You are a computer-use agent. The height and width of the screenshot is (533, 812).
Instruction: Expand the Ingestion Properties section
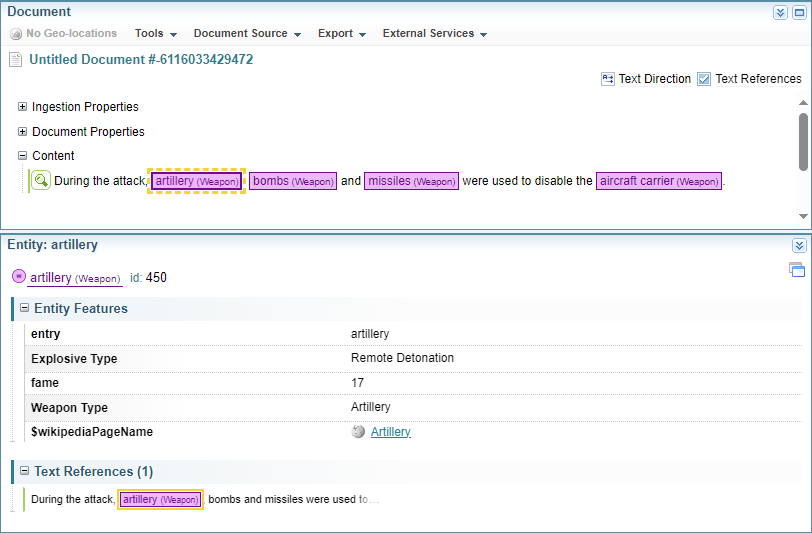click(x=22, y=107)
